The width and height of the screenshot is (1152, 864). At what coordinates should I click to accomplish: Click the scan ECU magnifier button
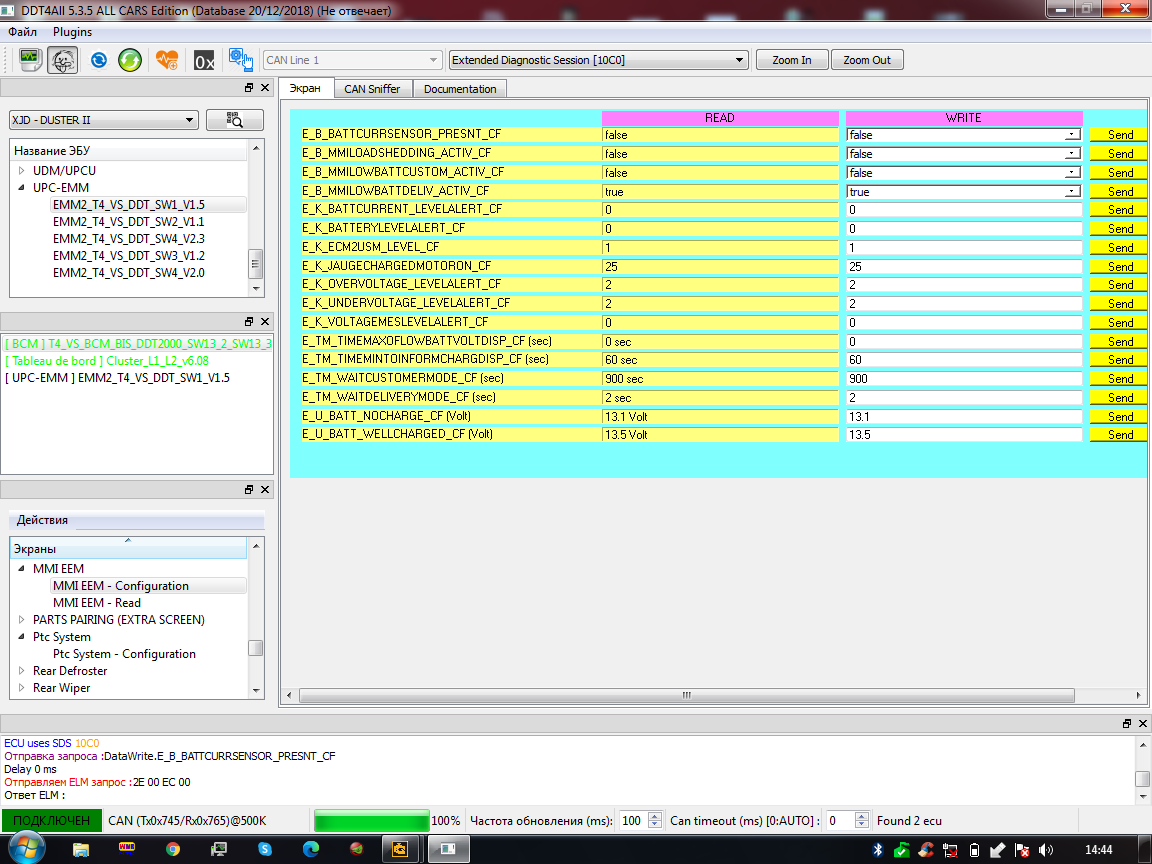(234, 120)
